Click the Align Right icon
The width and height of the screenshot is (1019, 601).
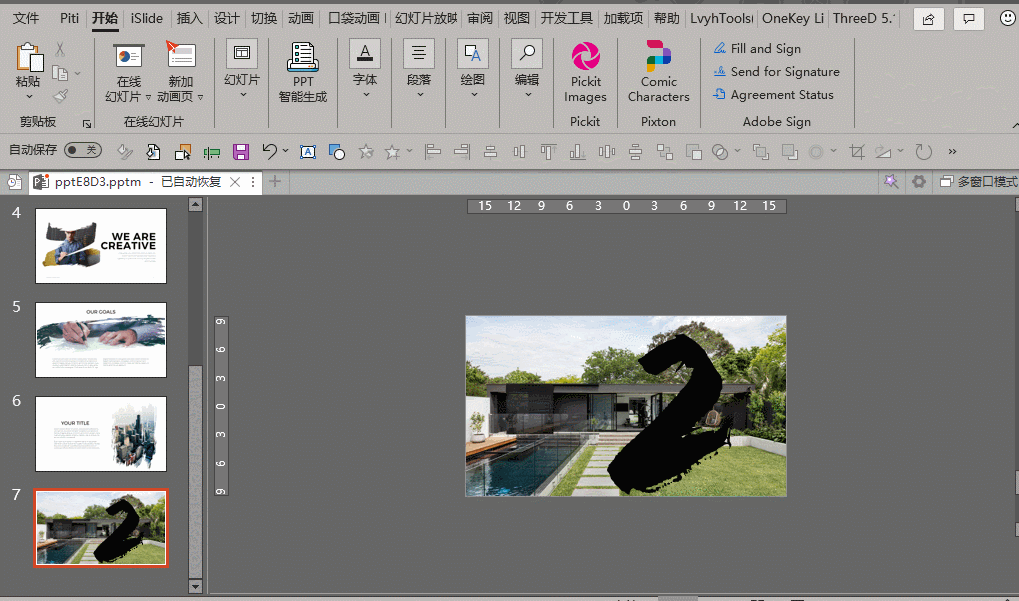click(x=462, y=152)
